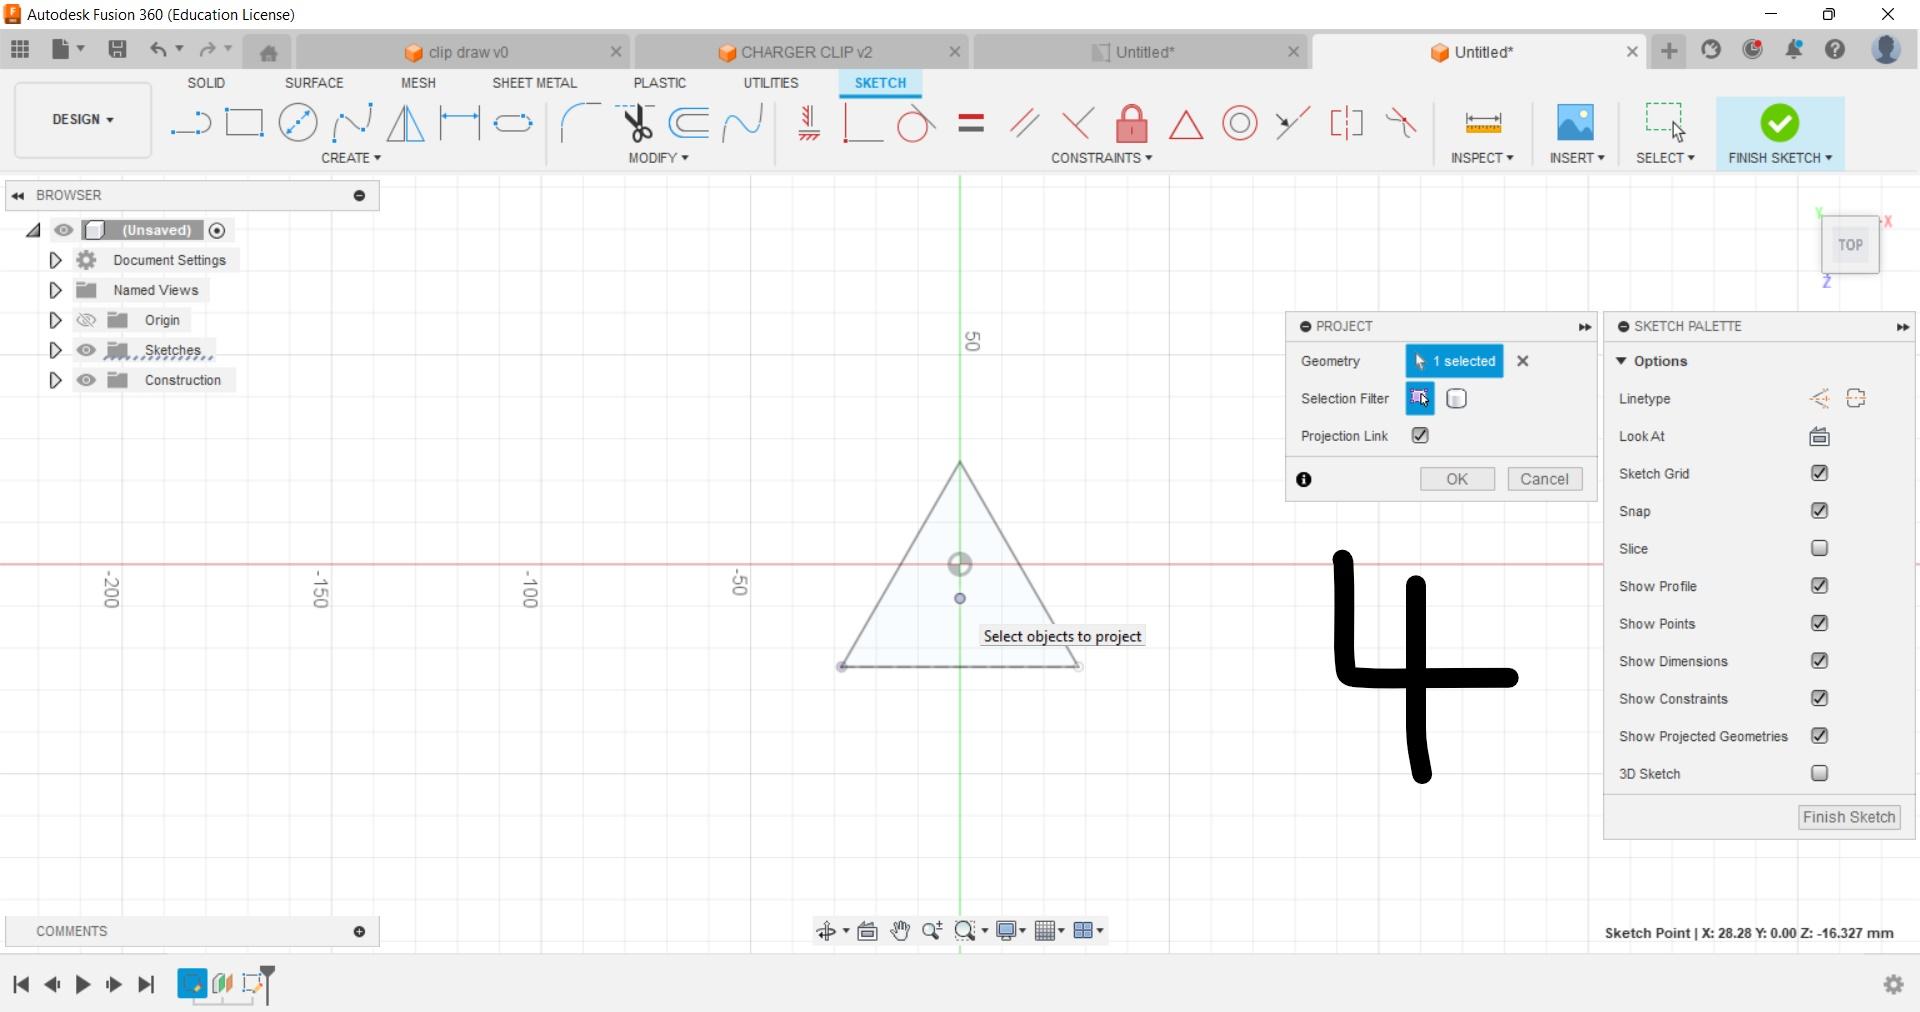Activate the Pan tool in navigation bar
The height and width of the screenshot is (1012, 1920).
click(x=899, y=930)
